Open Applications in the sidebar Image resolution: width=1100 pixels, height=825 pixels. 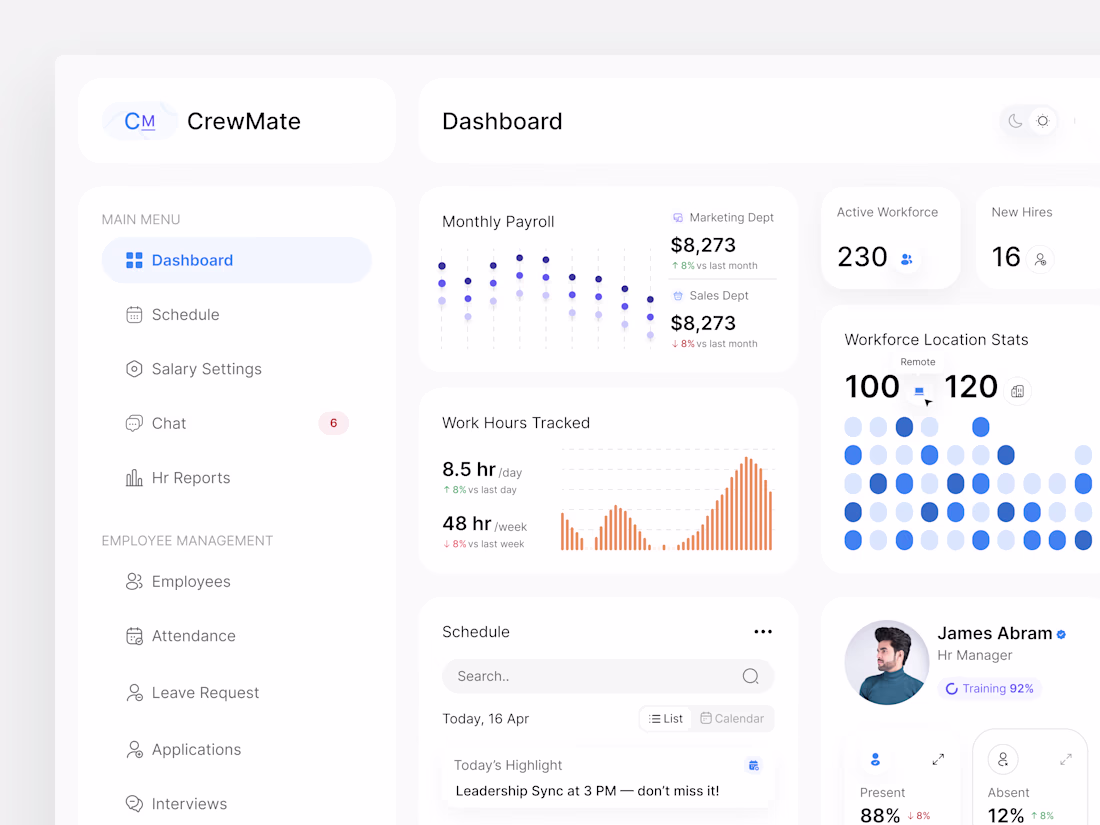[236, 750]
